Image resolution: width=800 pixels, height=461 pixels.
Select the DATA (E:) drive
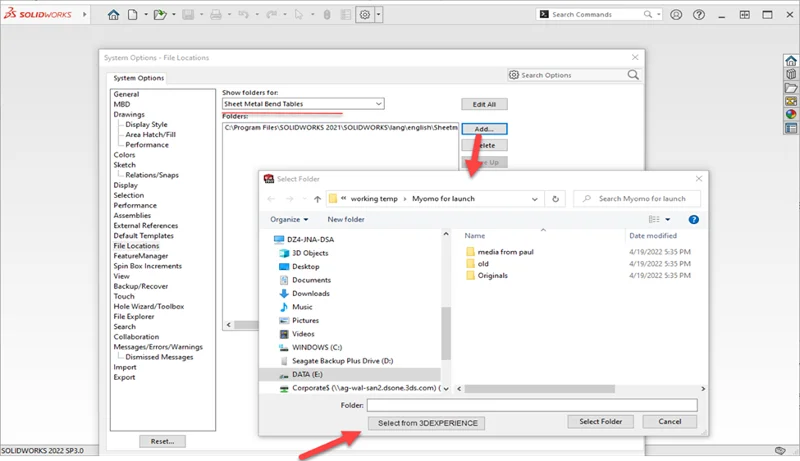[x=306, y=372]
